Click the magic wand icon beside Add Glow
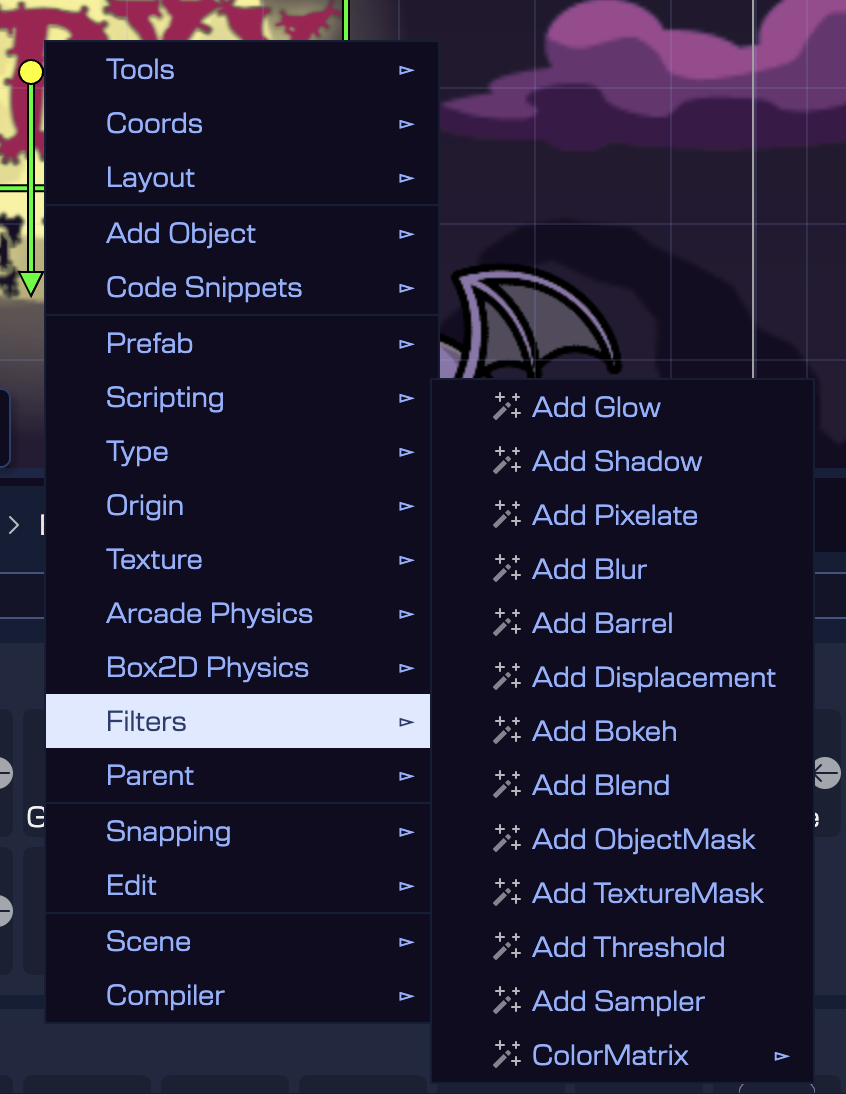This screenshot has height=1094, width=846. [507, 407]
